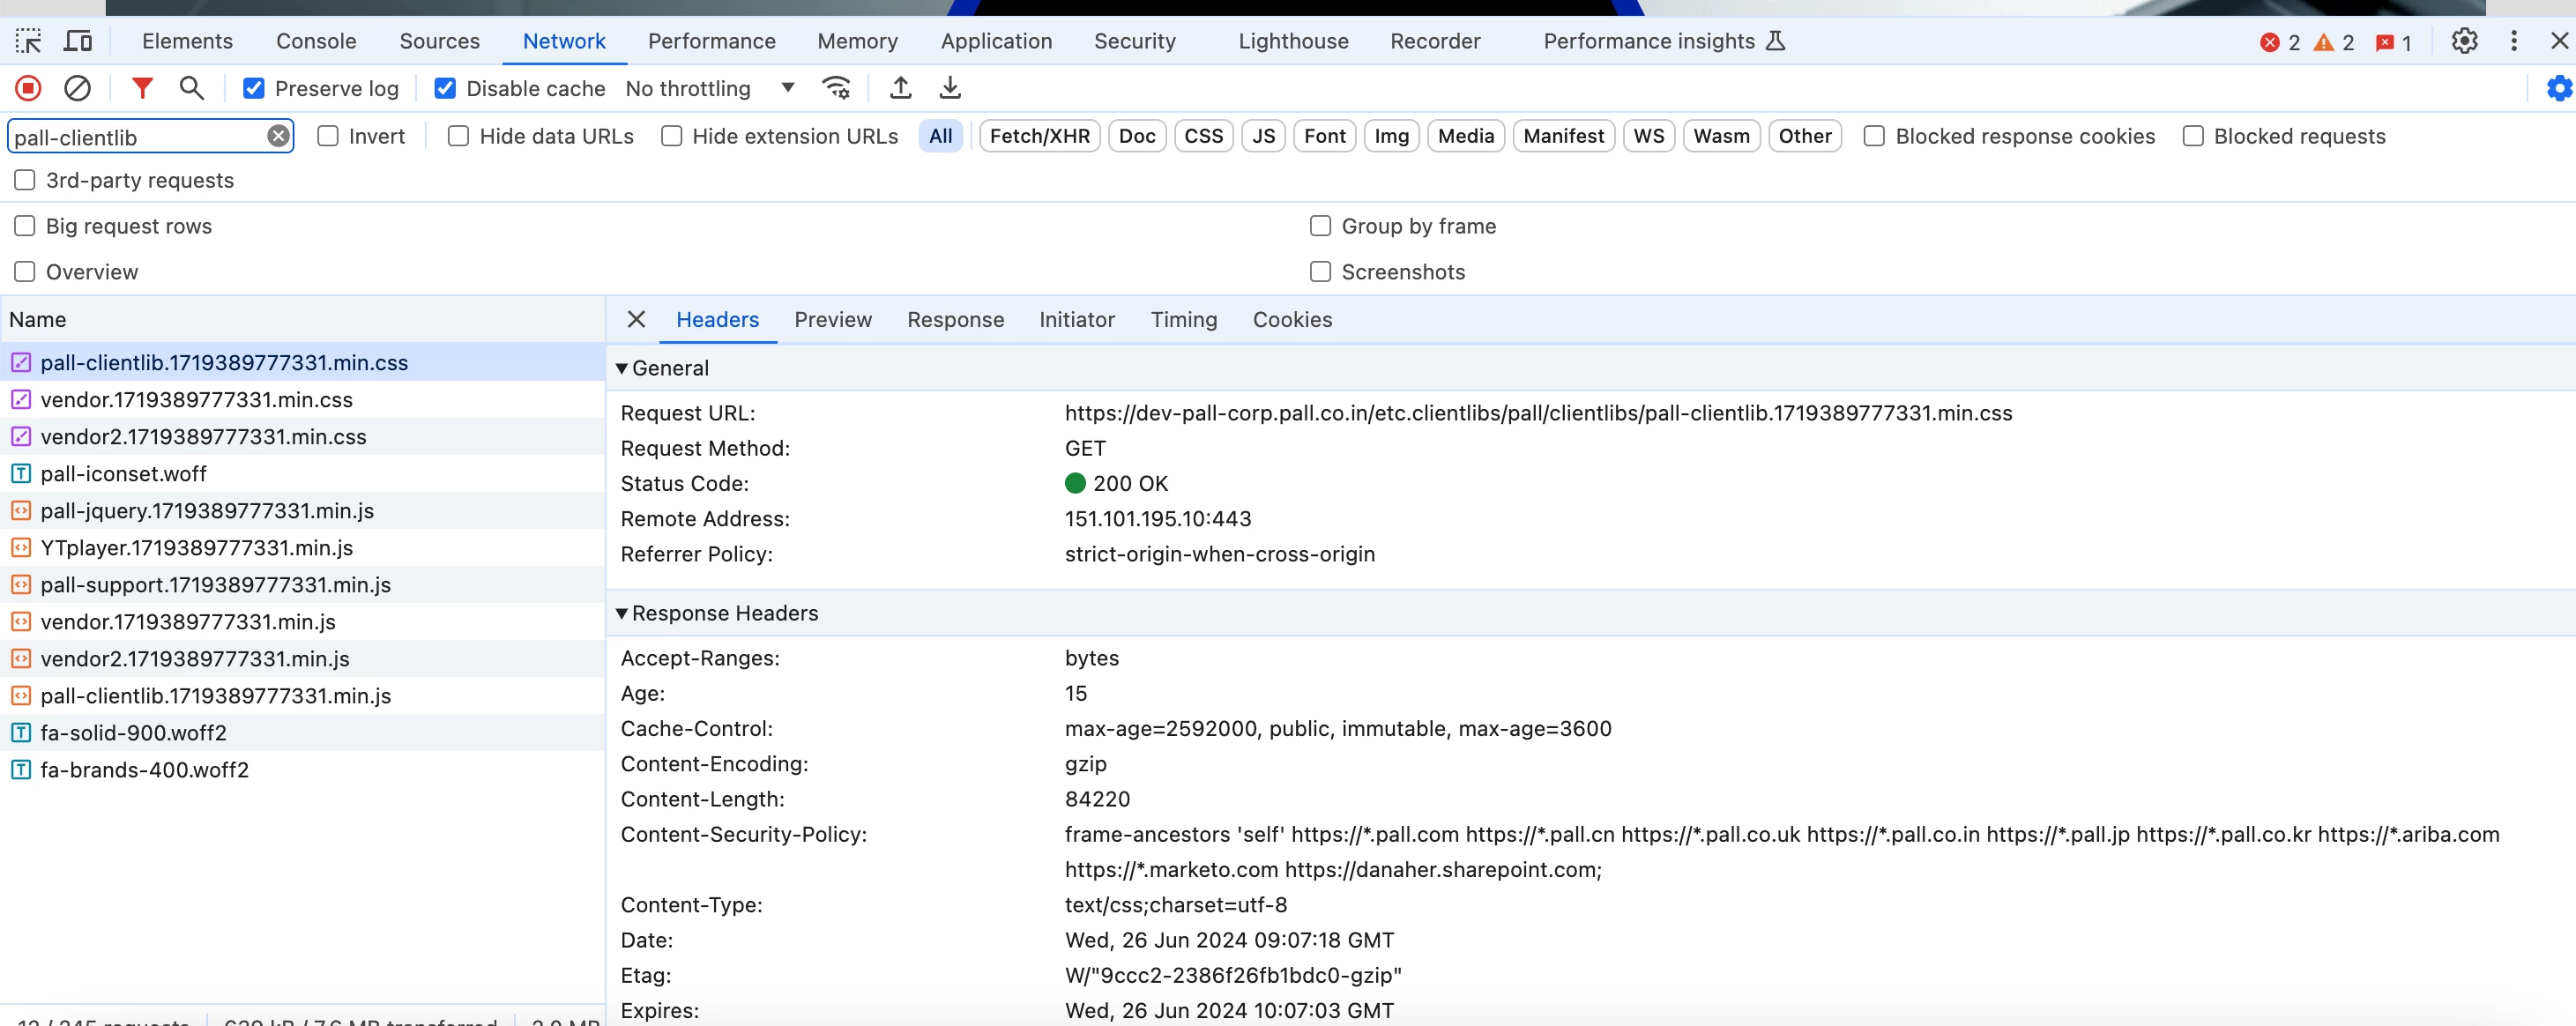Open network conditions wifi icon
Viewport: 2576px width, 1026px height.
[836, 89]
